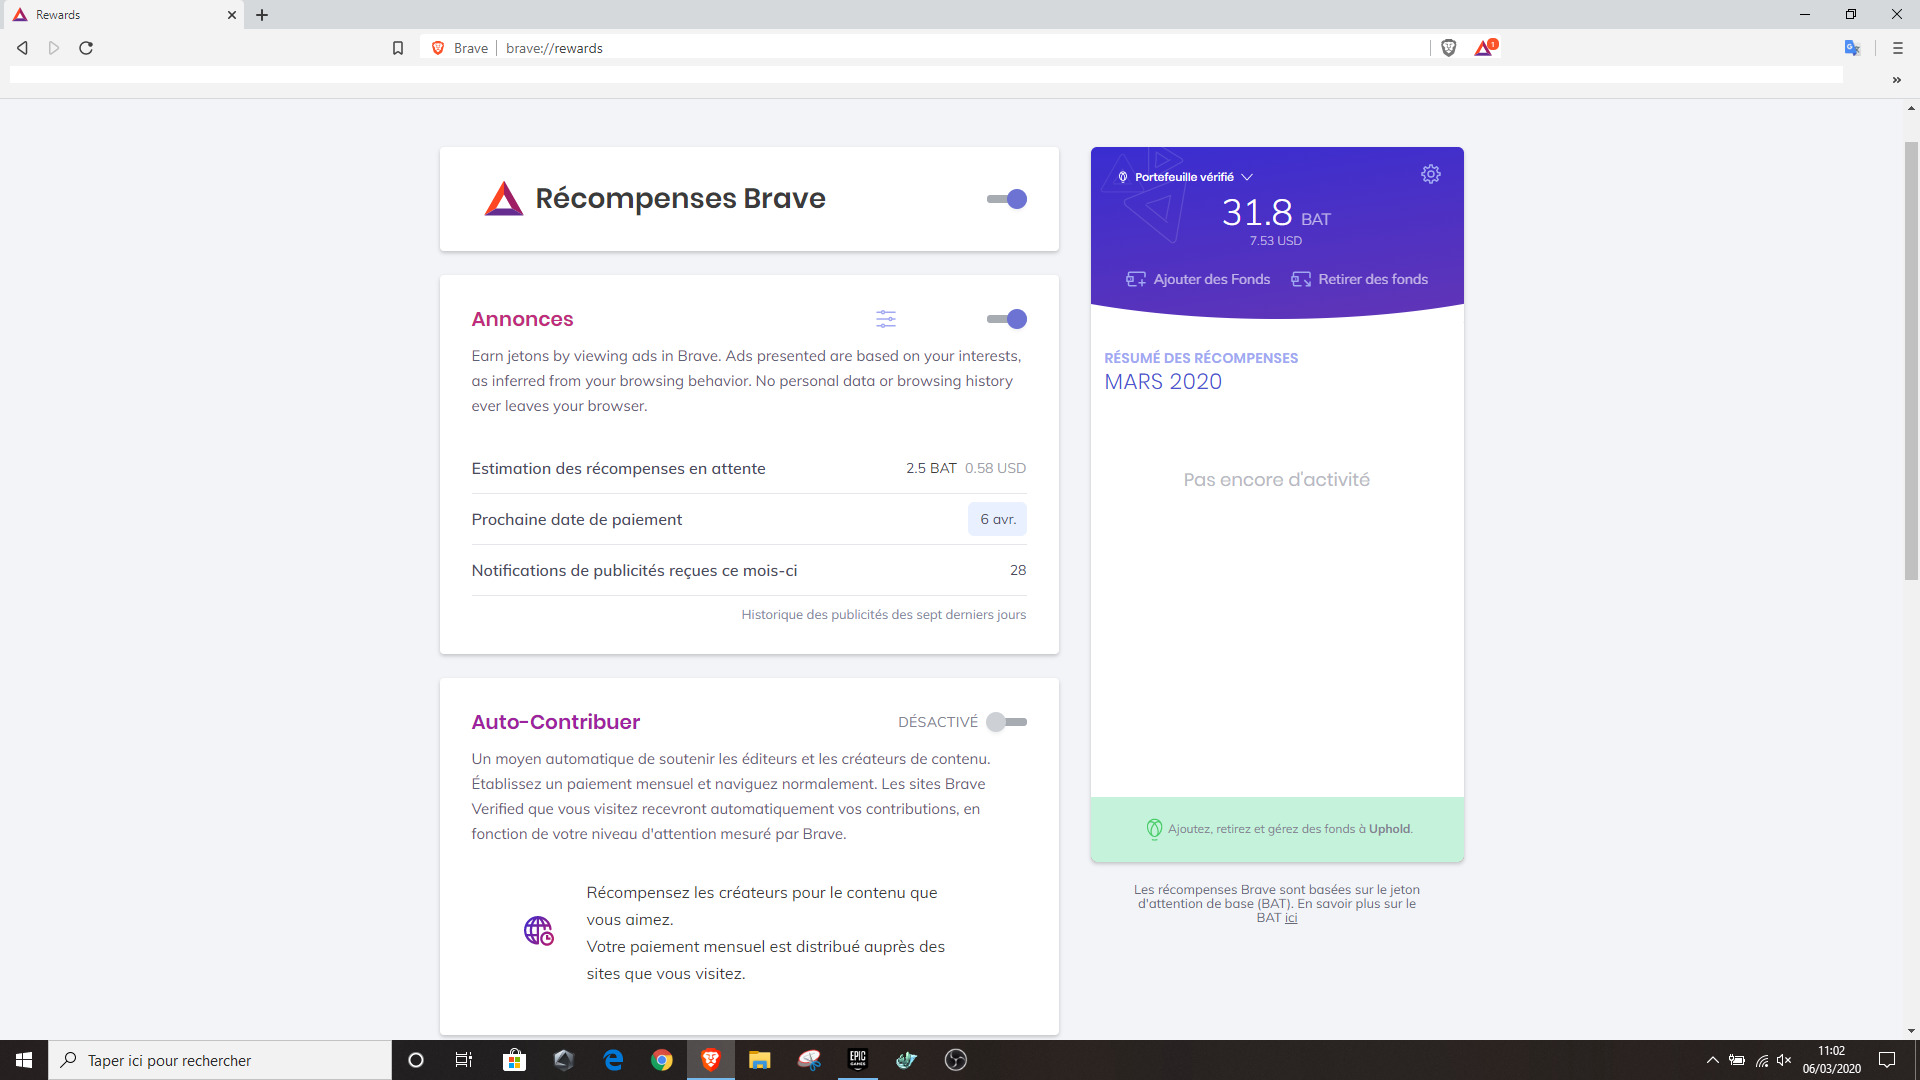Click Ajouter des Fonds button
The height and width of the screenshot is (1080, 1920).
click(x=1198, y=279)
